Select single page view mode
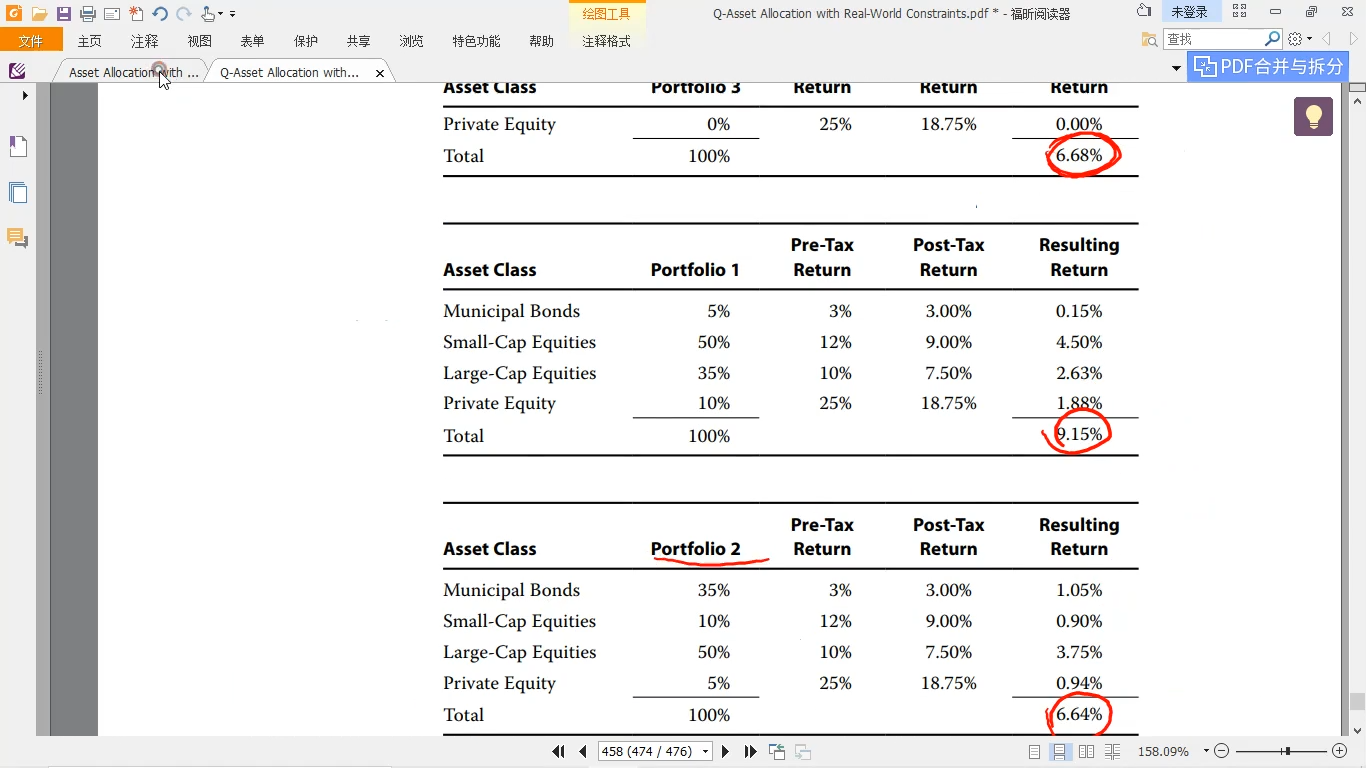 click(x=1034, y=752)
